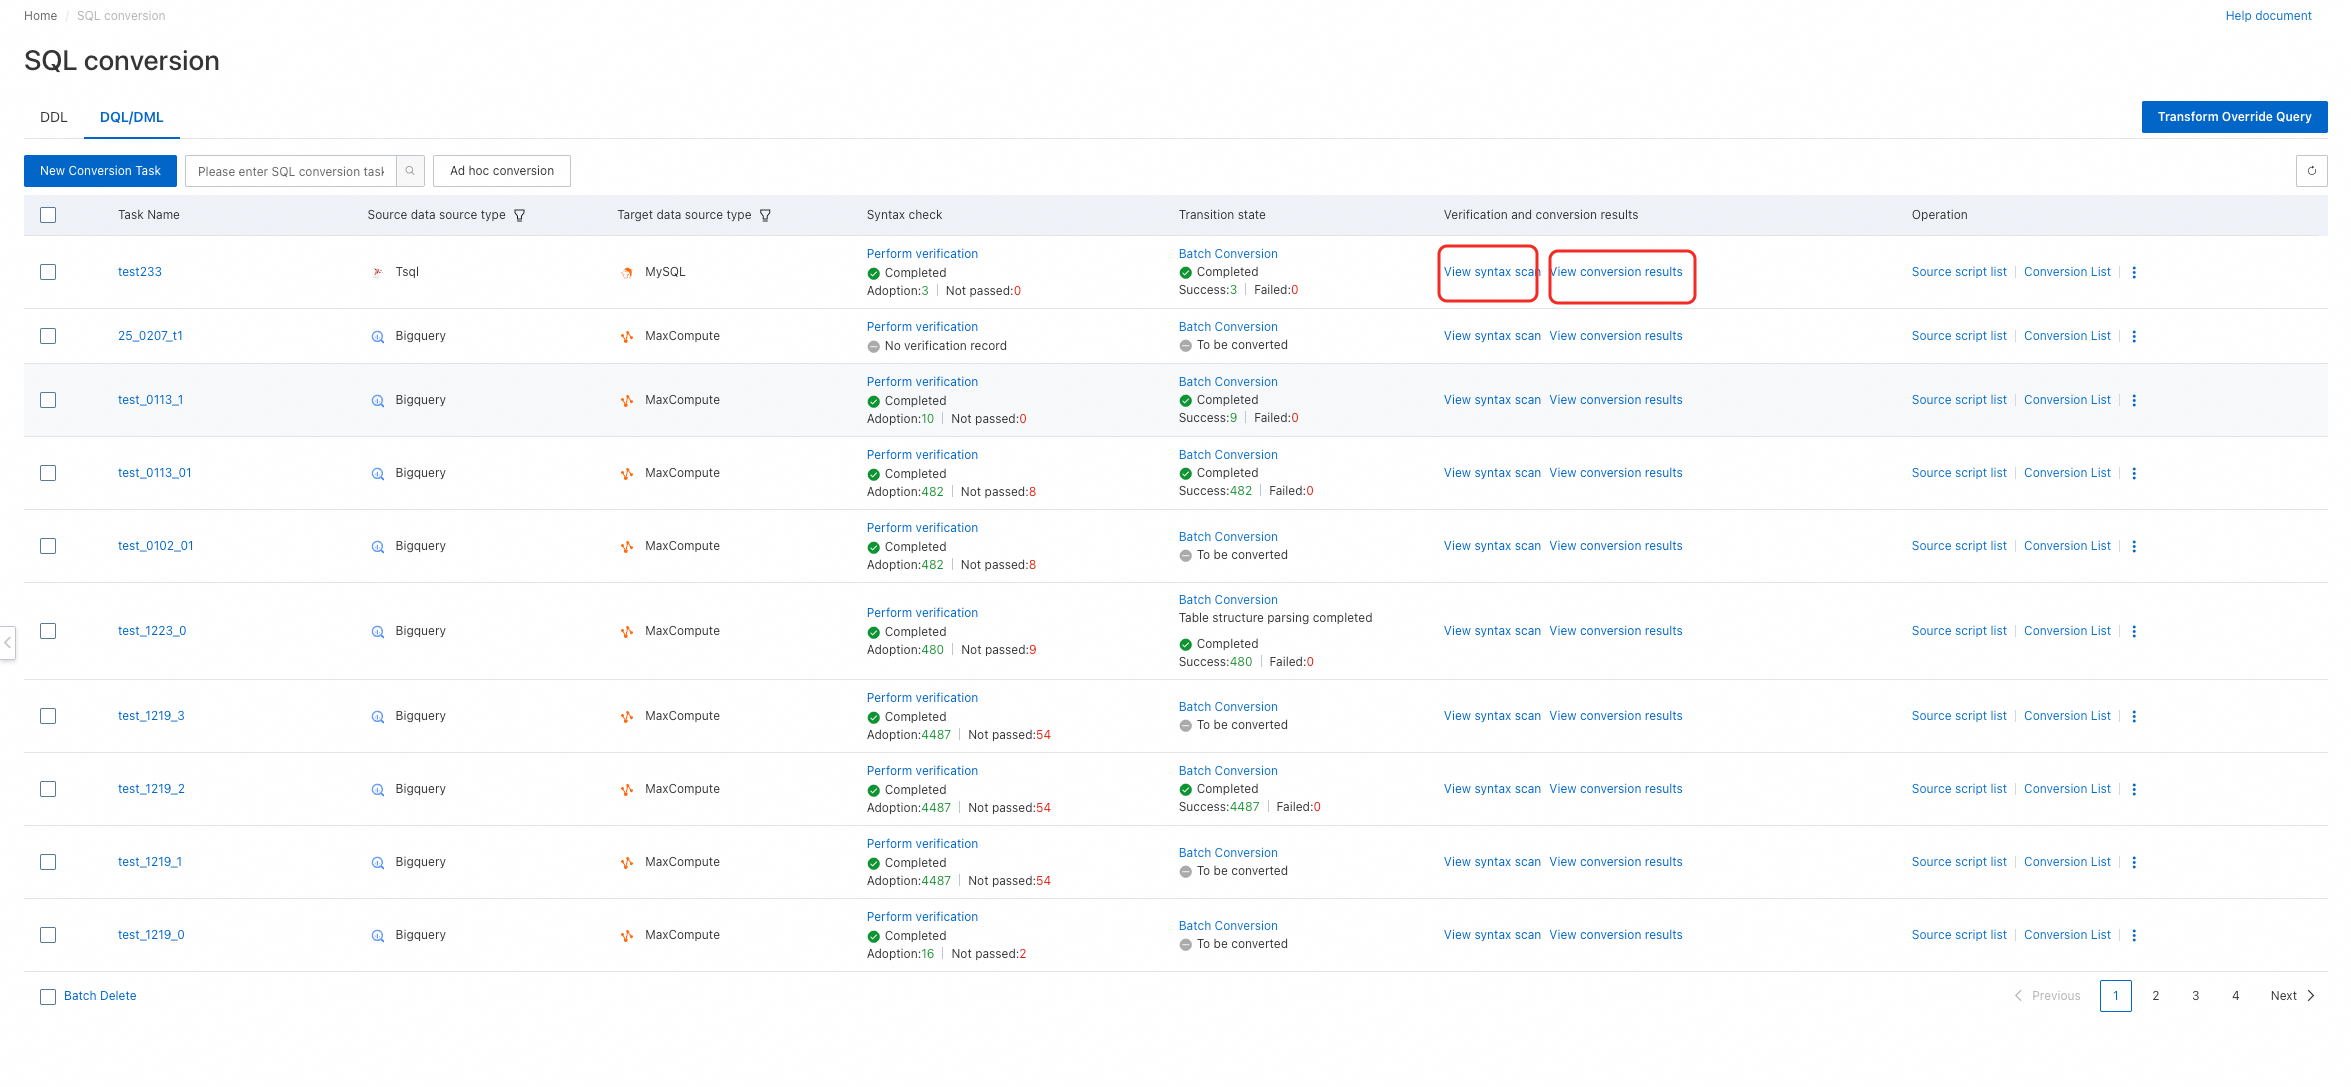Expand the collapsed left sidebar arrow

point(7,642)
